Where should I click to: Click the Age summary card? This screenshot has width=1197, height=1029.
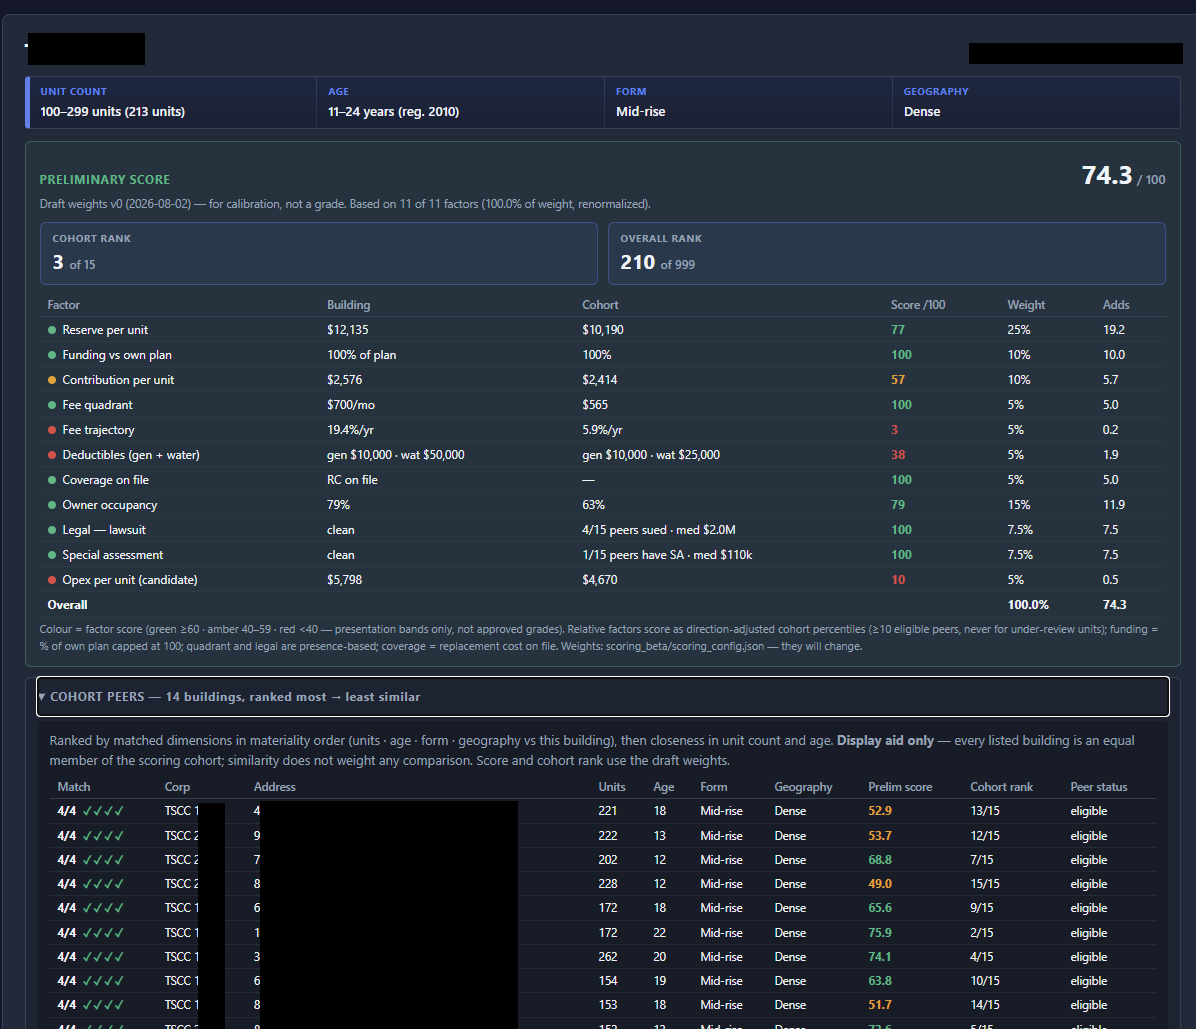pyautogui.click(x=460, y=102)
